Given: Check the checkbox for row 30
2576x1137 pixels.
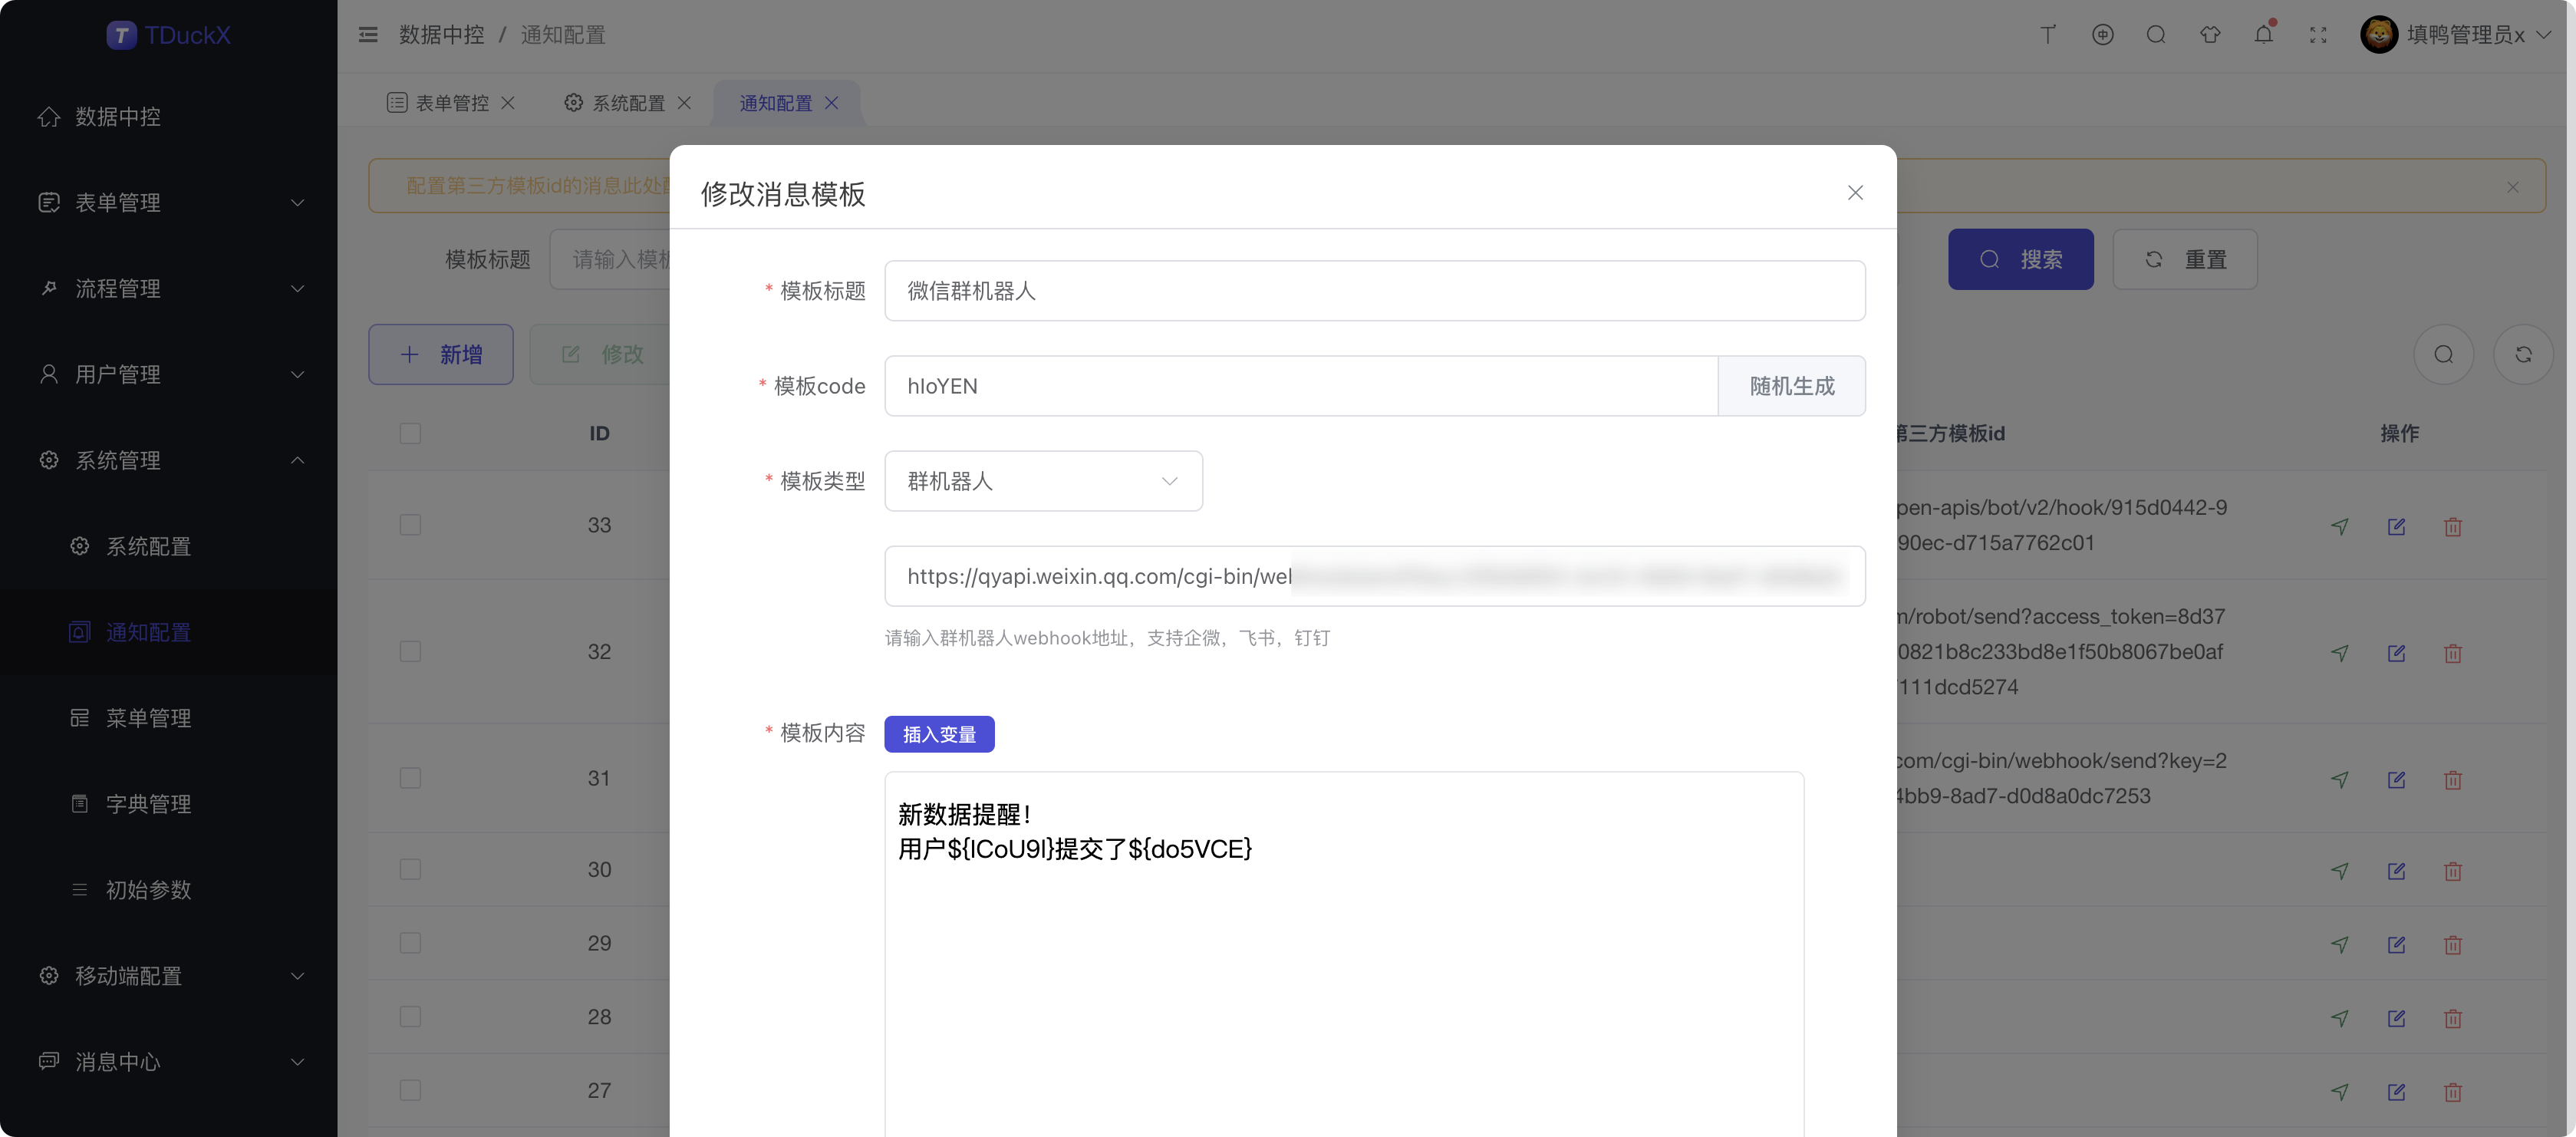Looking at the screenshot, I should 410,869.
